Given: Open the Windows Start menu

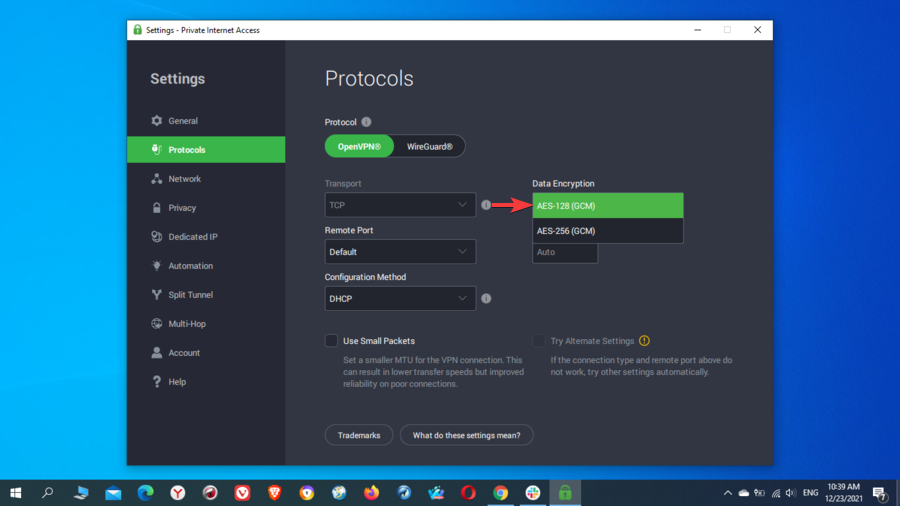Looking at the screenshot, I should pyautogui.click(x=15, y=493).
